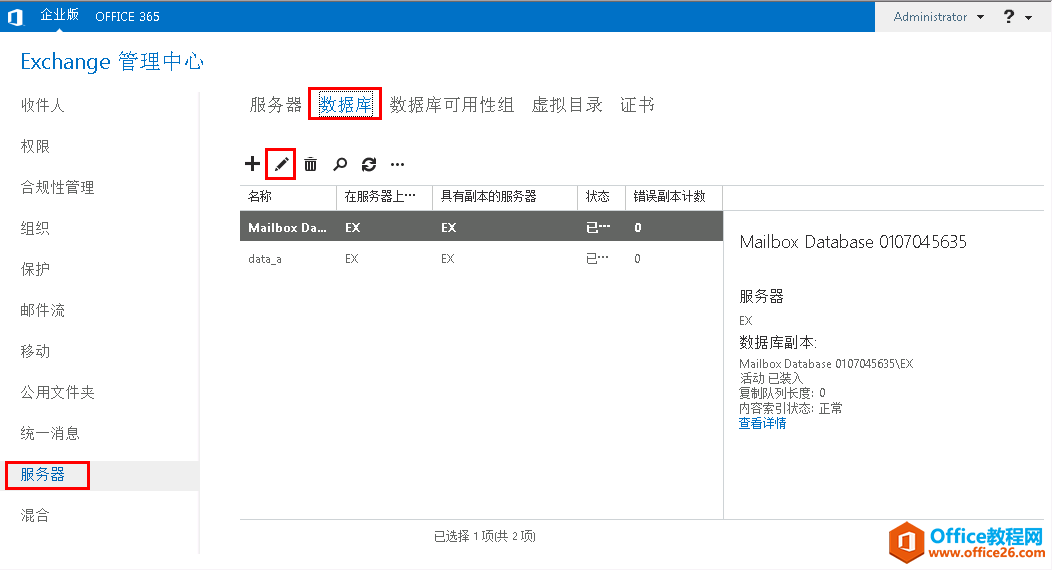Open 移动 in left navigation
1052x570 pixels.
click(x=35, y=351)
